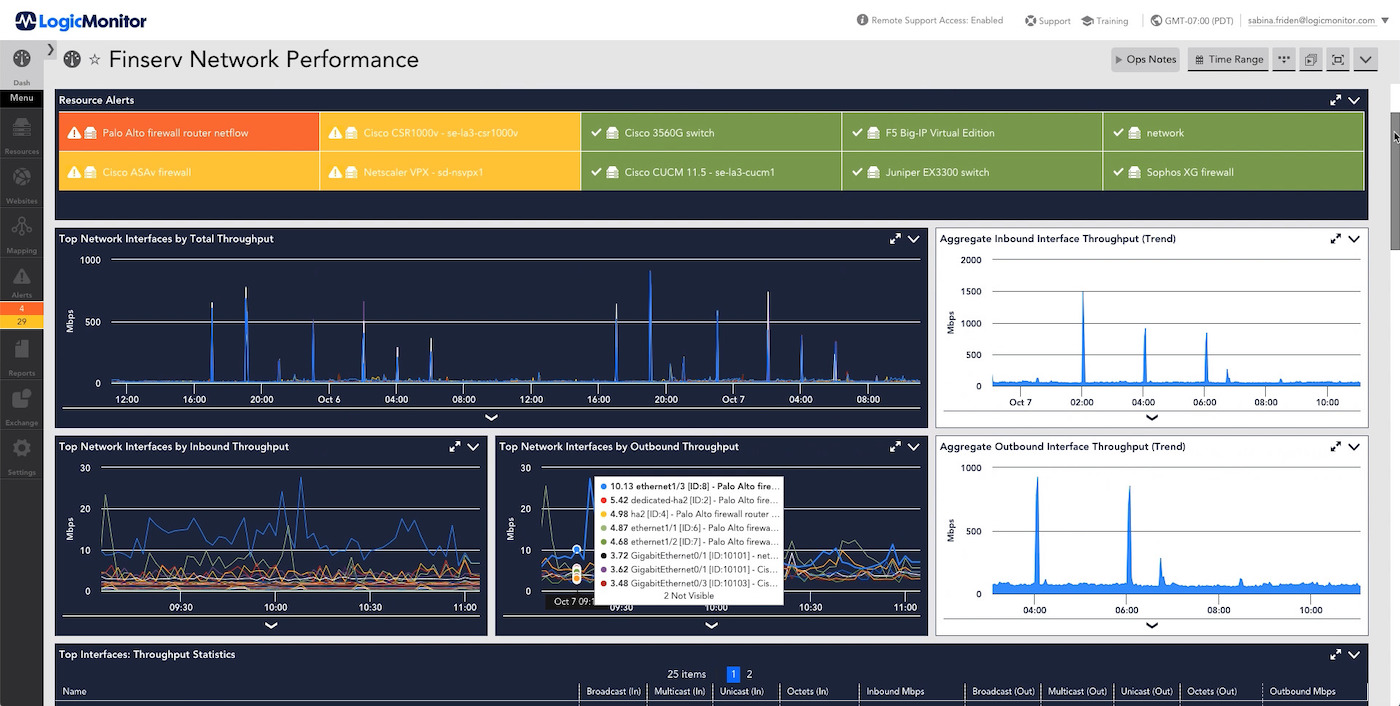Favorite this dashboard with the star icon
Viewport: 1400px width, 706px height.
tap(95, 60)
